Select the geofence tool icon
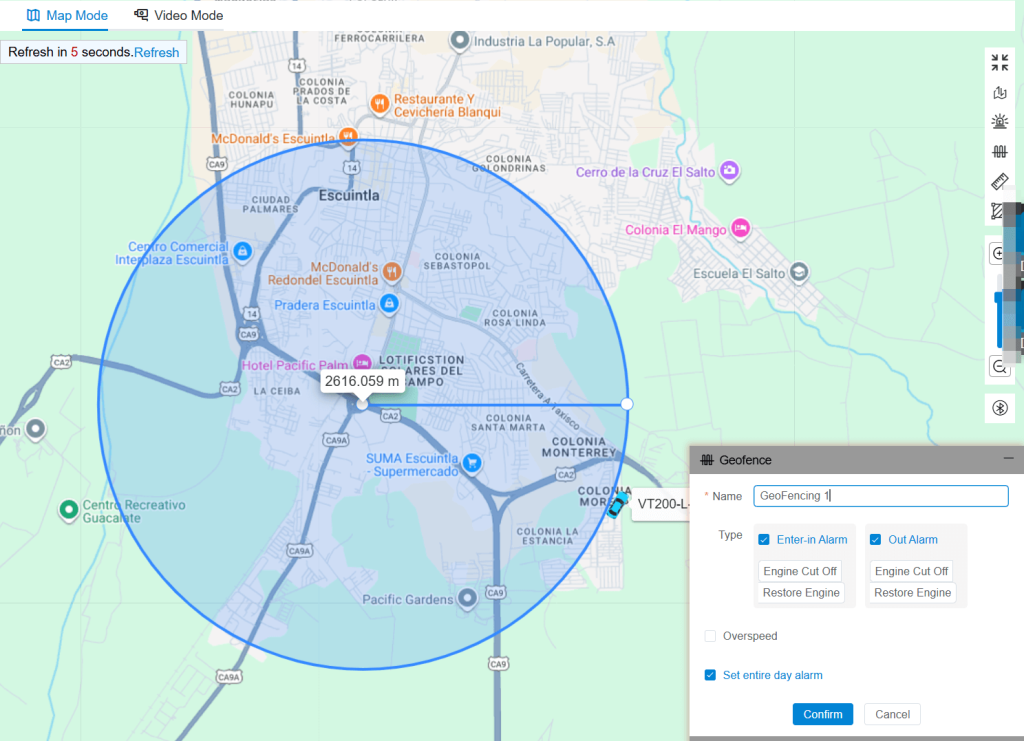This screenshot has height=741, width=1024. [1000, 151]
